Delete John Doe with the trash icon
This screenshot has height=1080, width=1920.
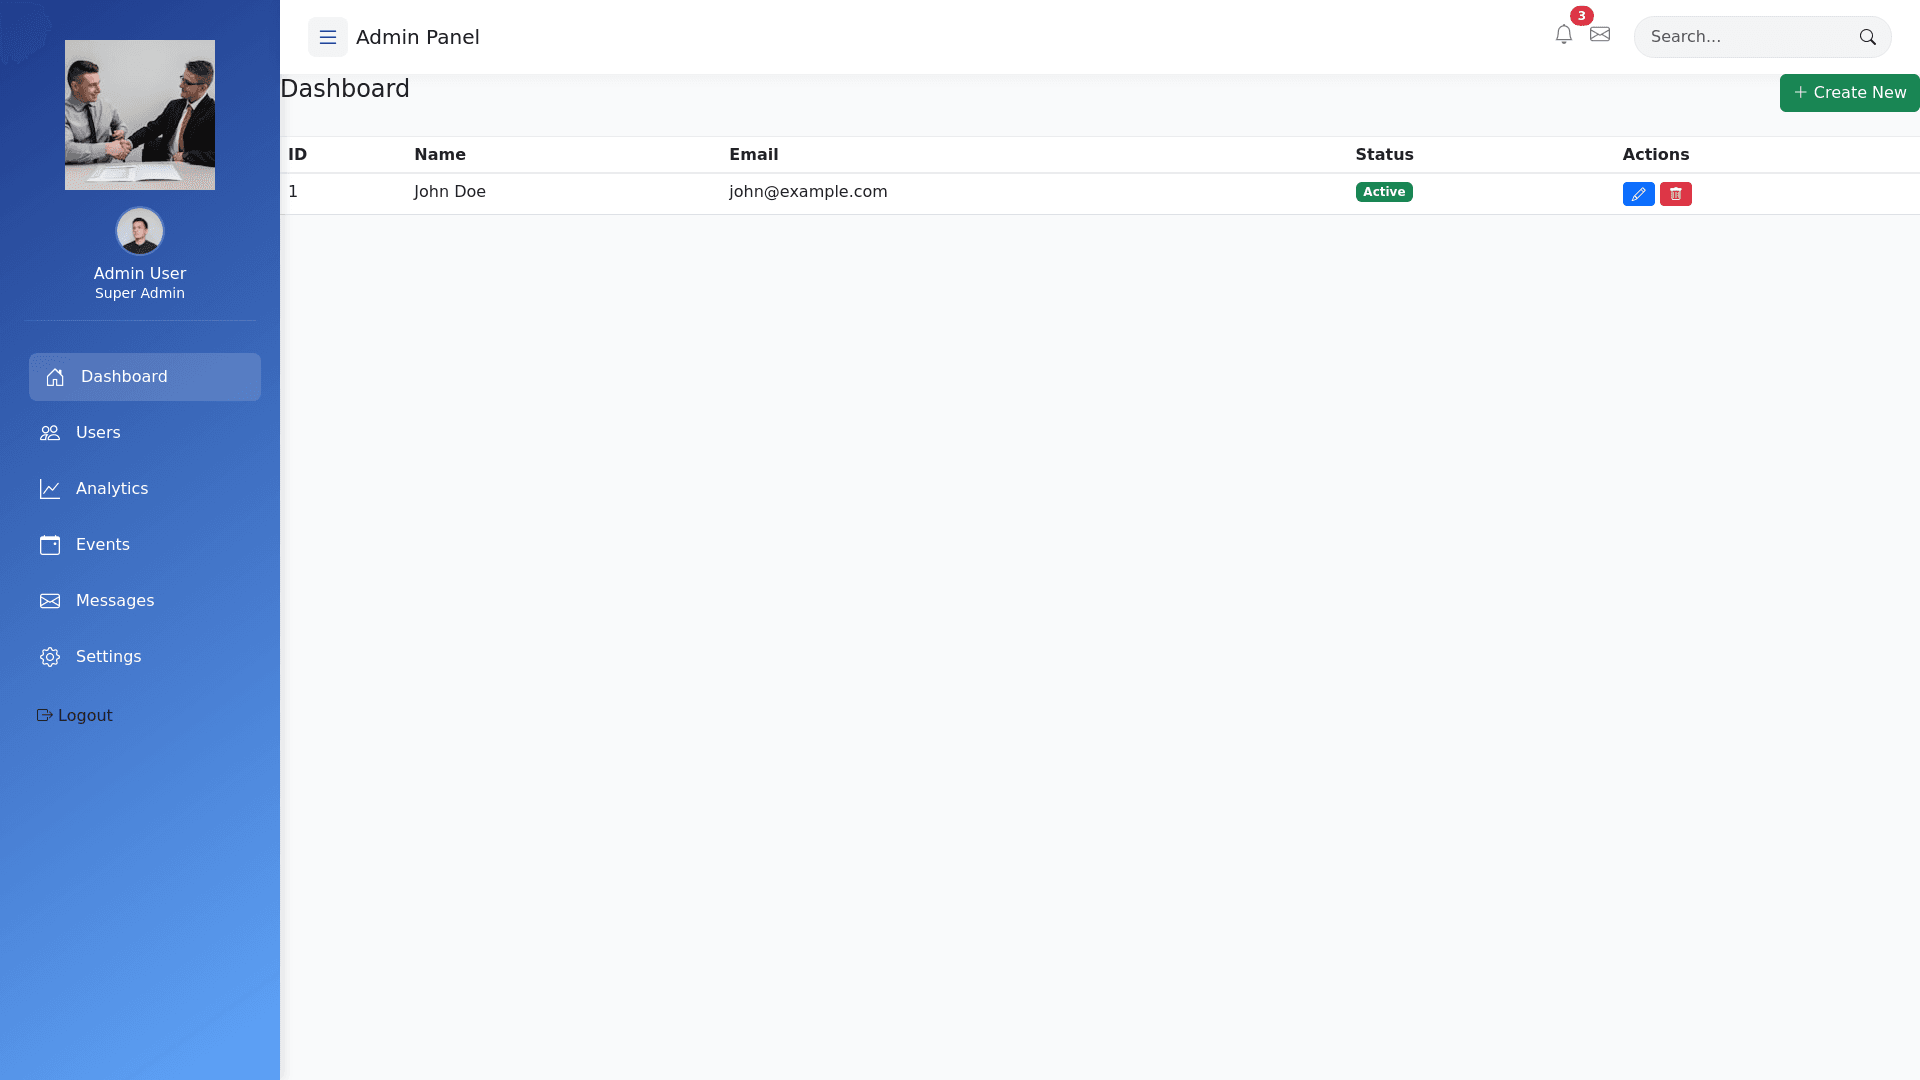pos(1675,194)
